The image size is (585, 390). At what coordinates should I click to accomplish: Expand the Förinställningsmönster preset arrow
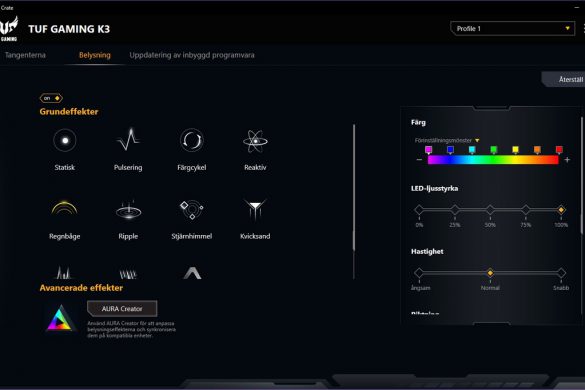click(477, 140)
